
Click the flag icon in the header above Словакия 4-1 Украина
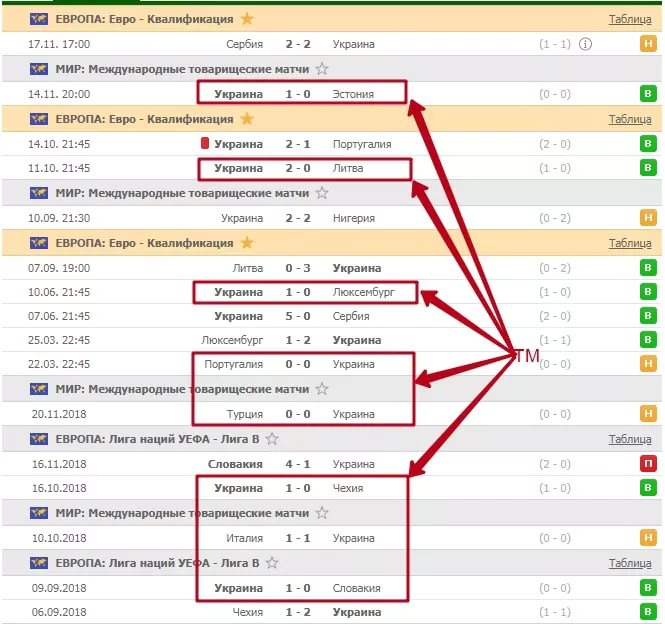(39, 439)
